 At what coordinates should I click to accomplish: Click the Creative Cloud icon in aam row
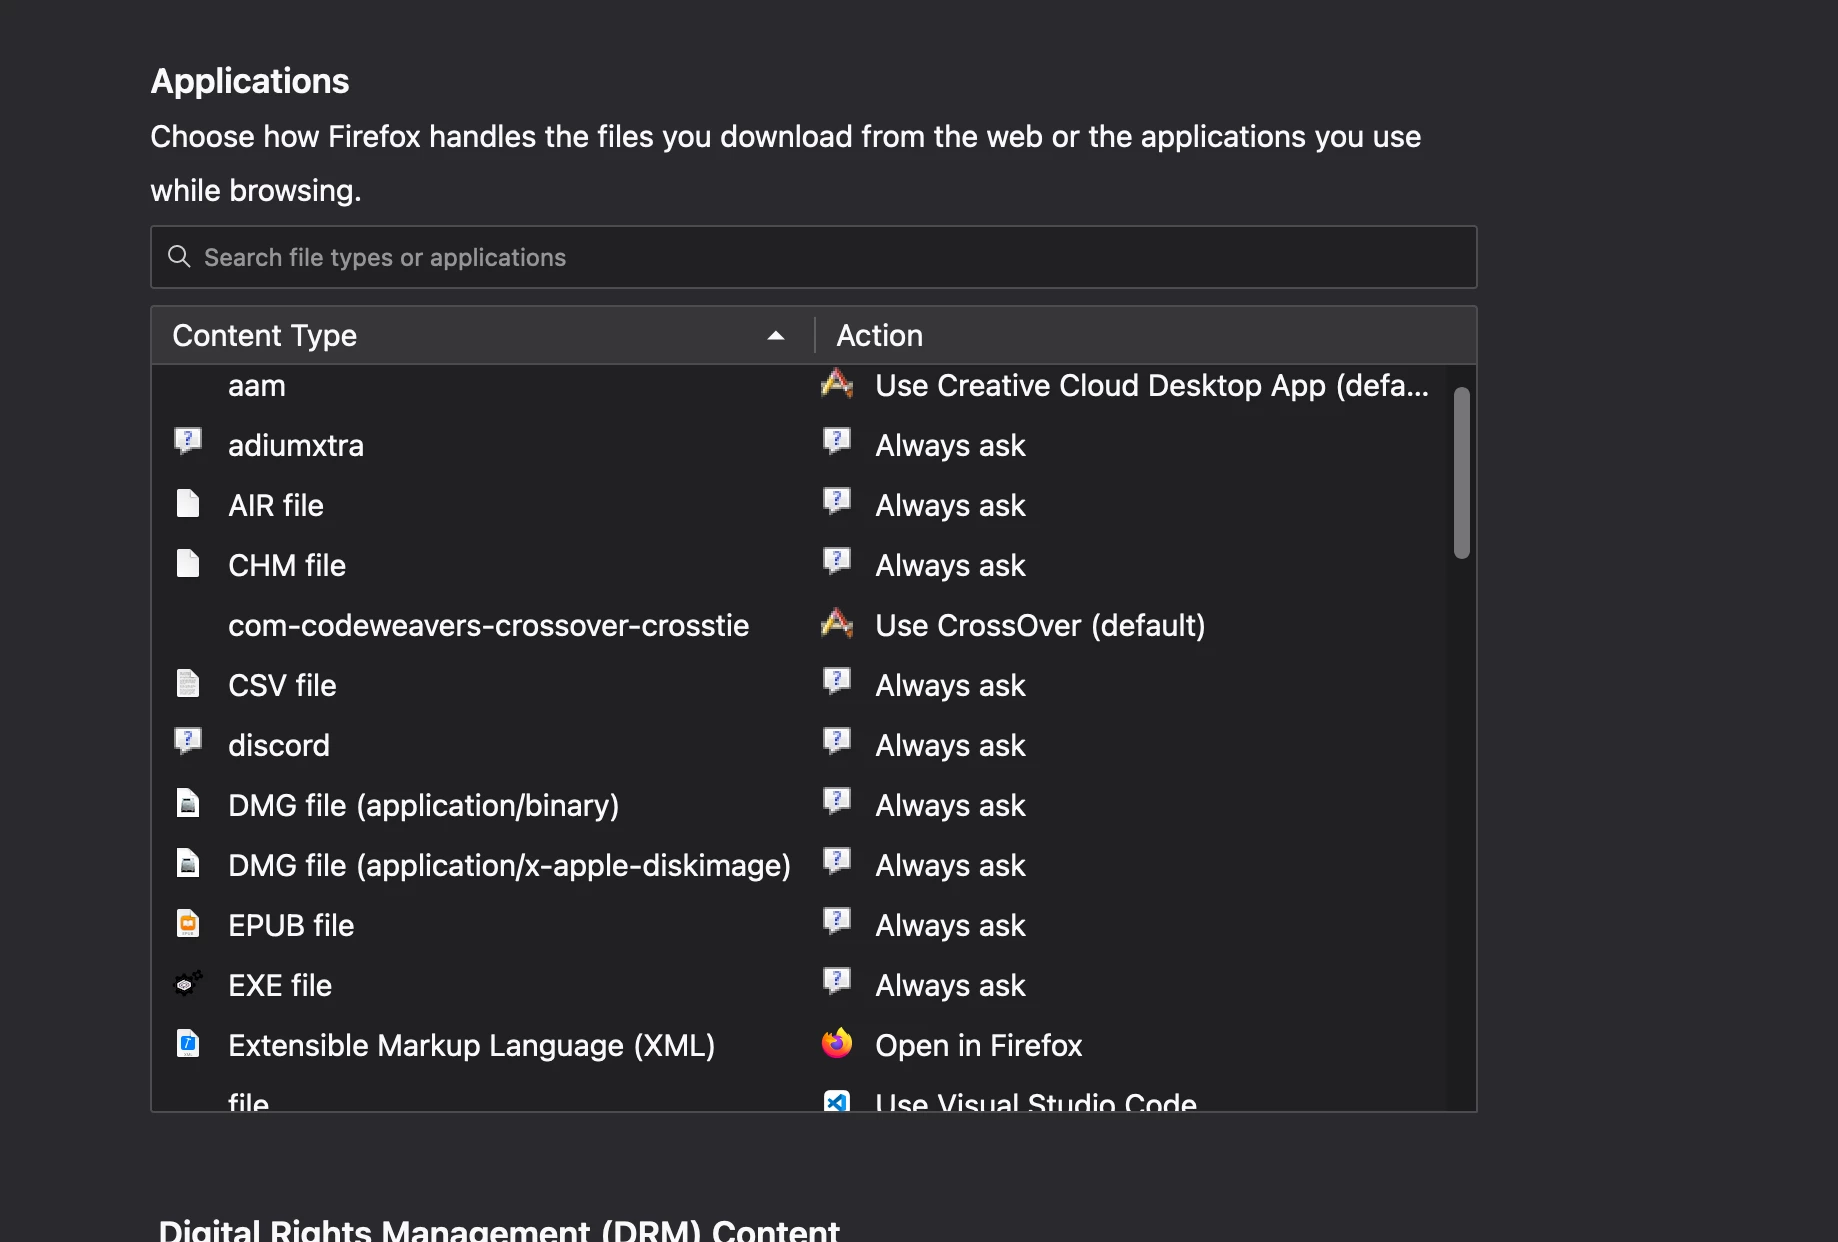(x=837, y=384)
